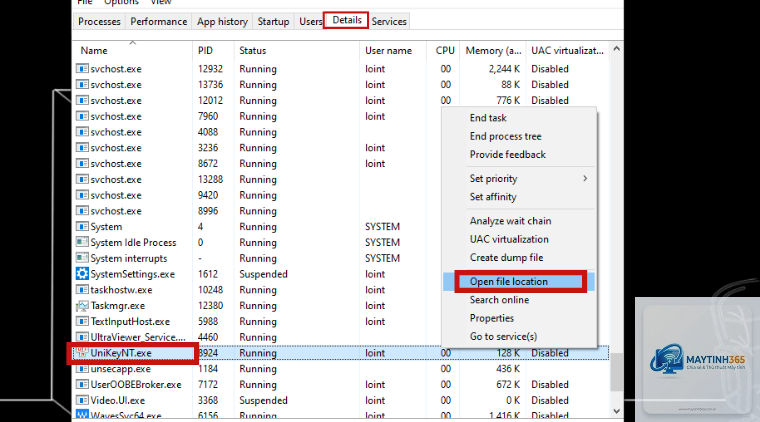The width and height of the screenshot is (760, 422).
Task: Click the icon of svchost.exe PID 4088
Action: click(x=82, y=132)
